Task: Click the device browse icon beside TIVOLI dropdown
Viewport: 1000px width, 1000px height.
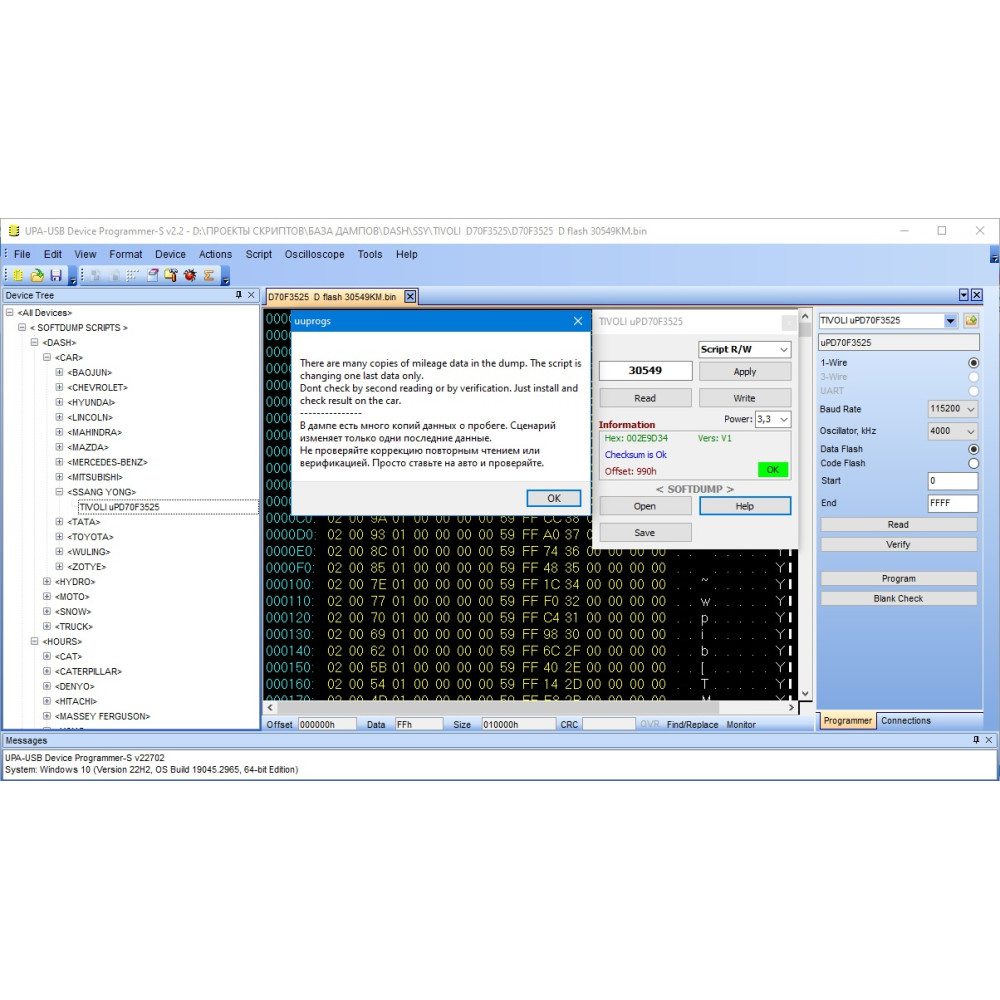Action: tap(971, 320)
